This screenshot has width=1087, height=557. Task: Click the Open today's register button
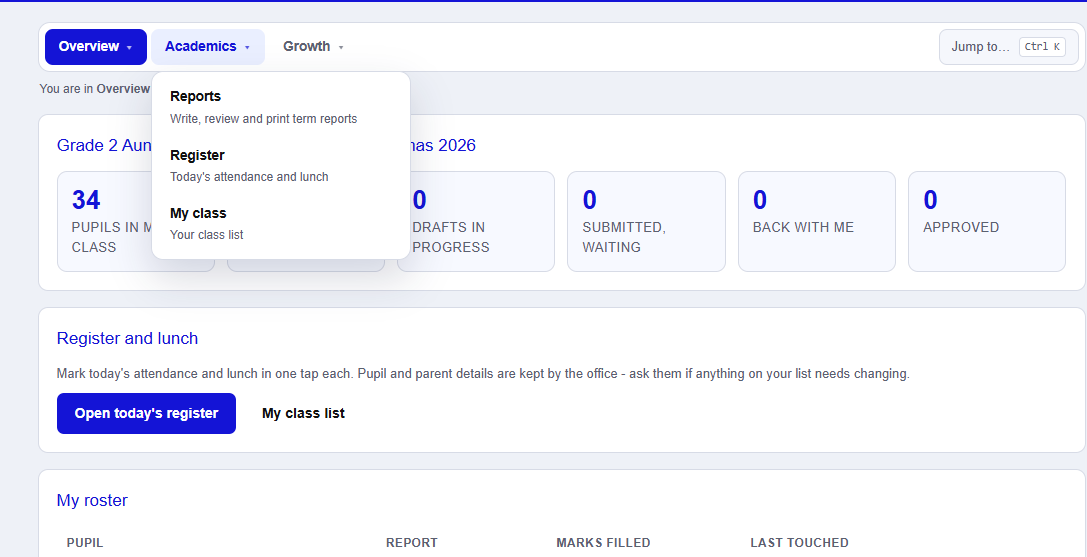pyautogui.click(x=146, y=413)
